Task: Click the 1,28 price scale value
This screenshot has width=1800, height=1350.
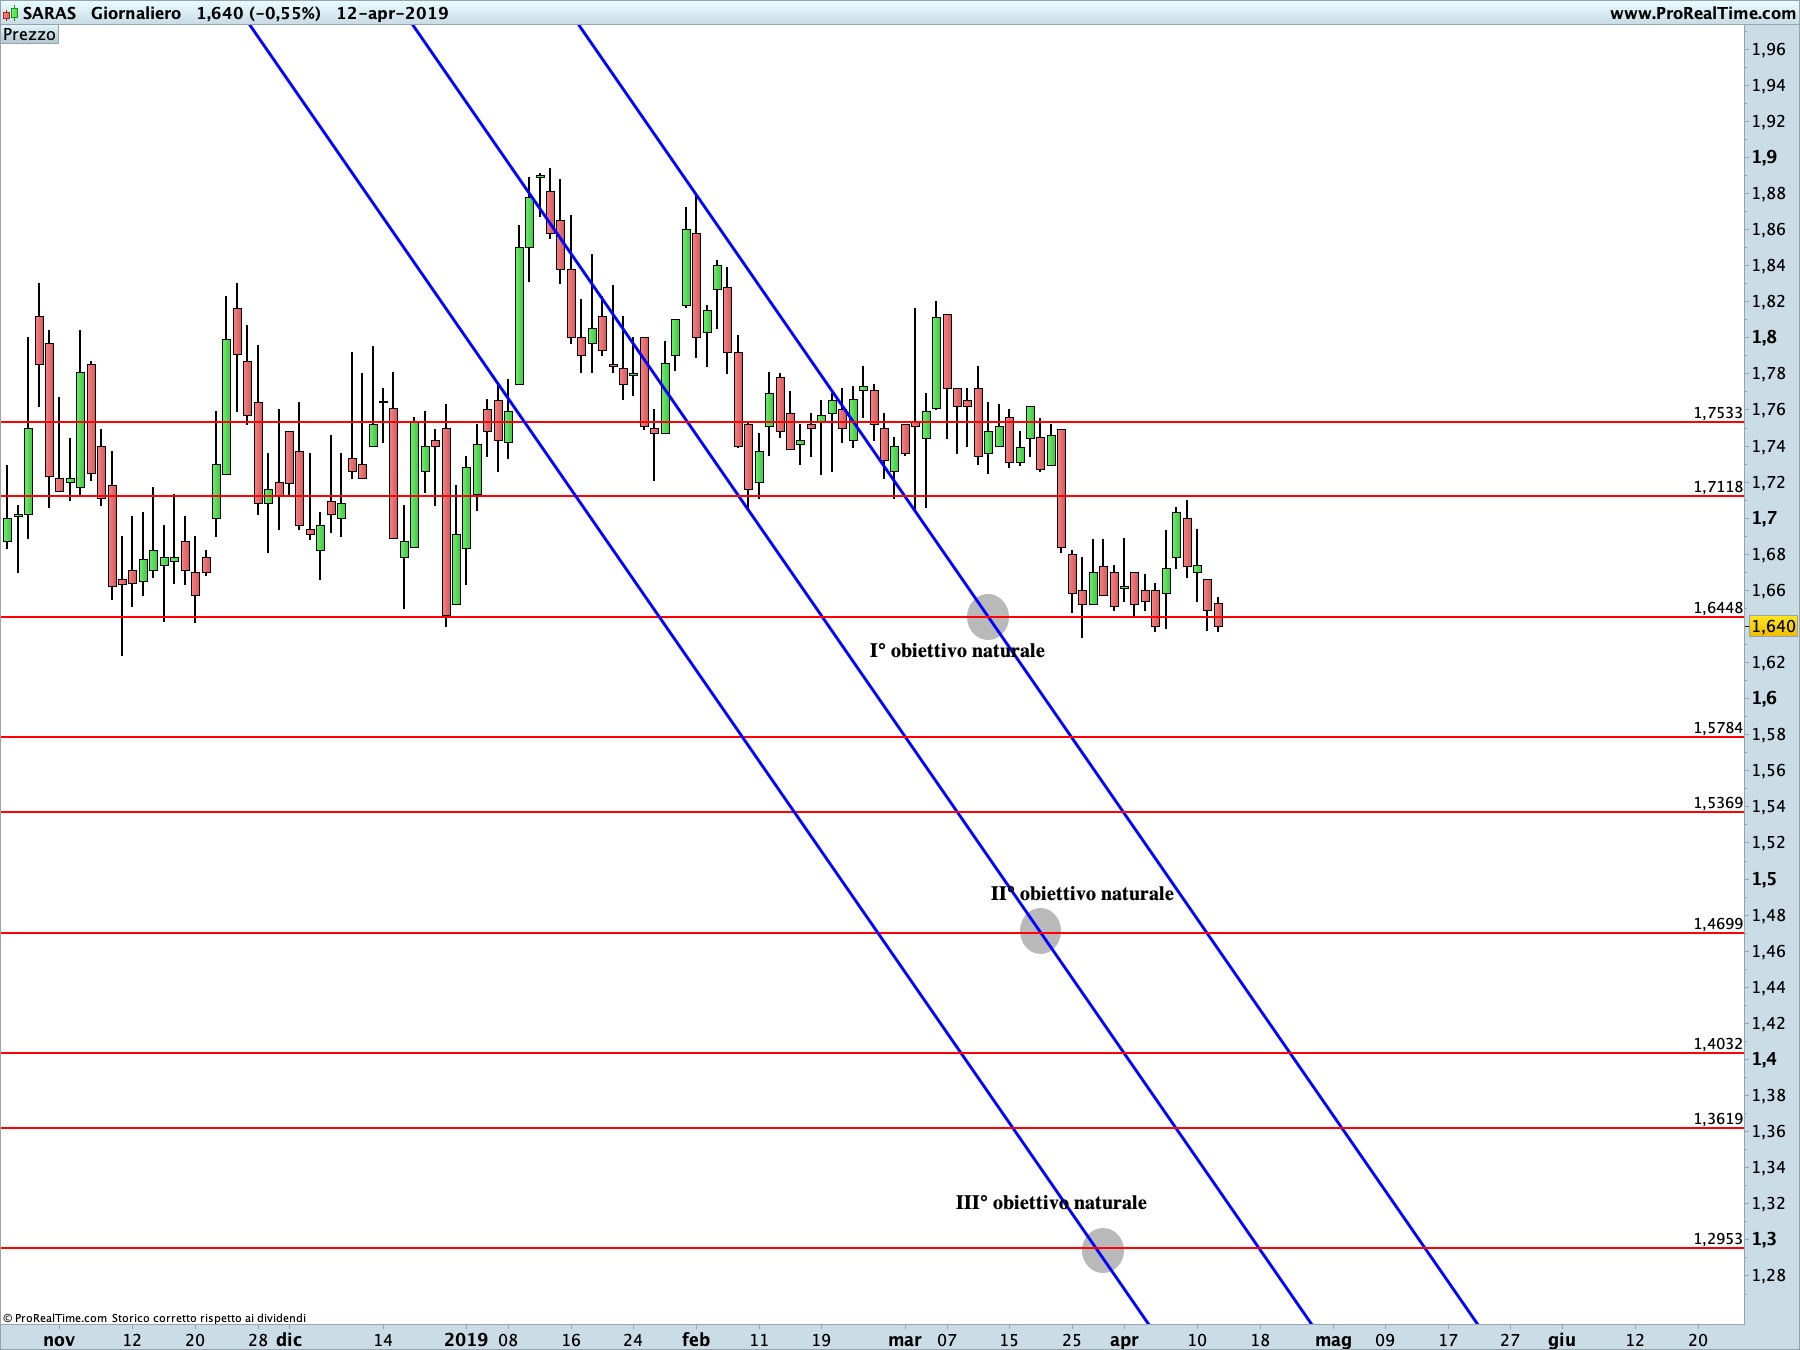Action: pos(1768,1275)
